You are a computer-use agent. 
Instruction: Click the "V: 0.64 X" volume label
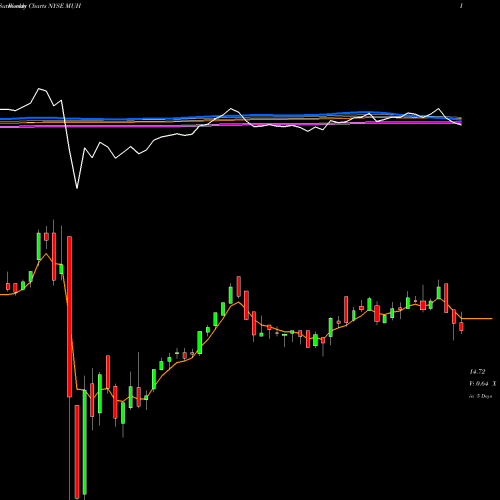click(483, 384)
